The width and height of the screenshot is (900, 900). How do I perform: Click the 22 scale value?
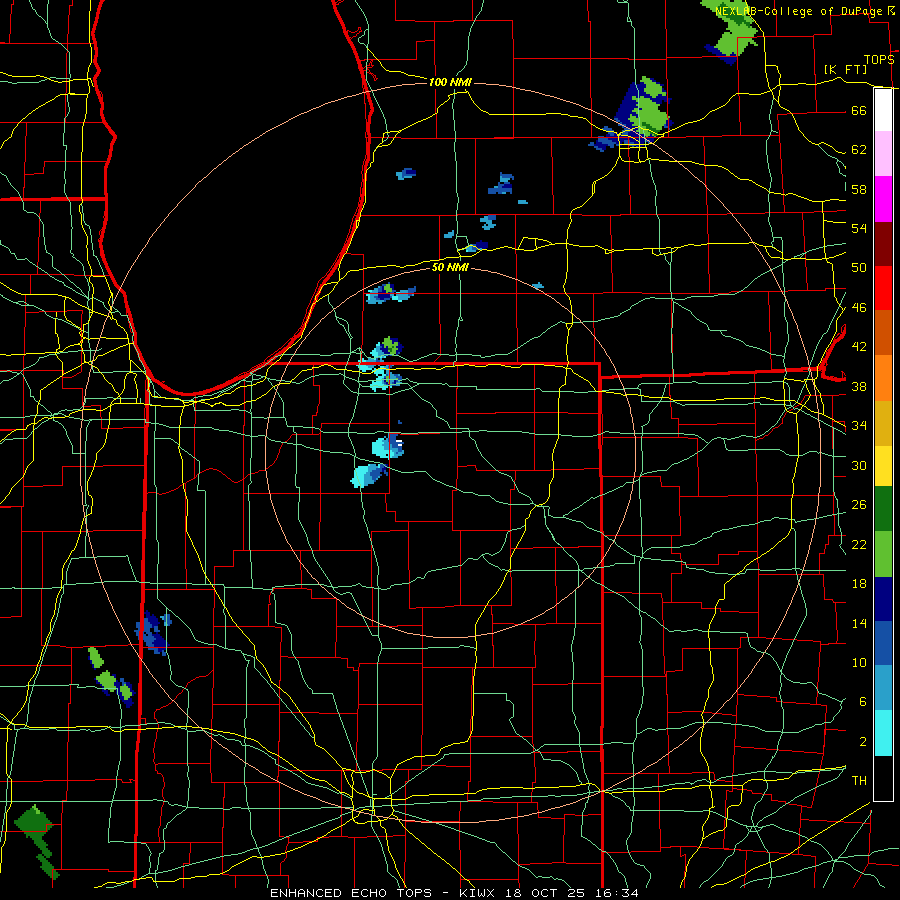click(859, 544)
